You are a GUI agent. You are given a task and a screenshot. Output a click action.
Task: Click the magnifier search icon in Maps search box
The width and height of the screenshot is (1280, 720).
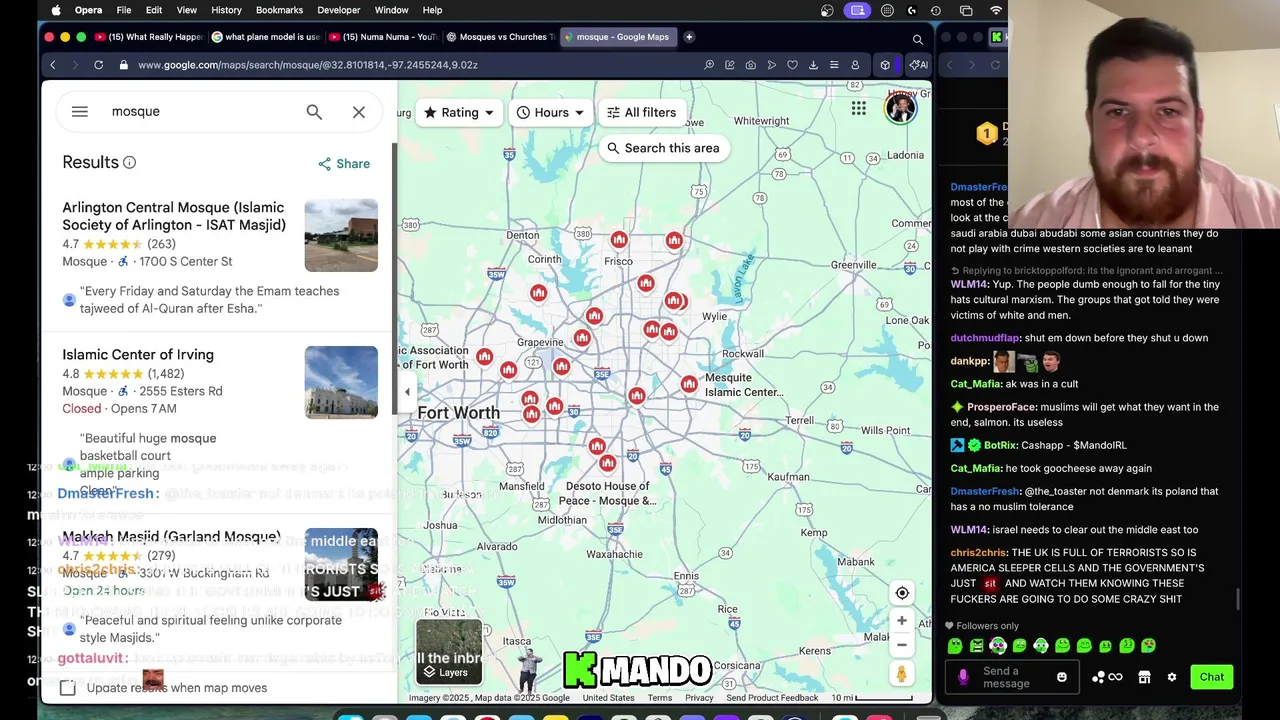314,112
